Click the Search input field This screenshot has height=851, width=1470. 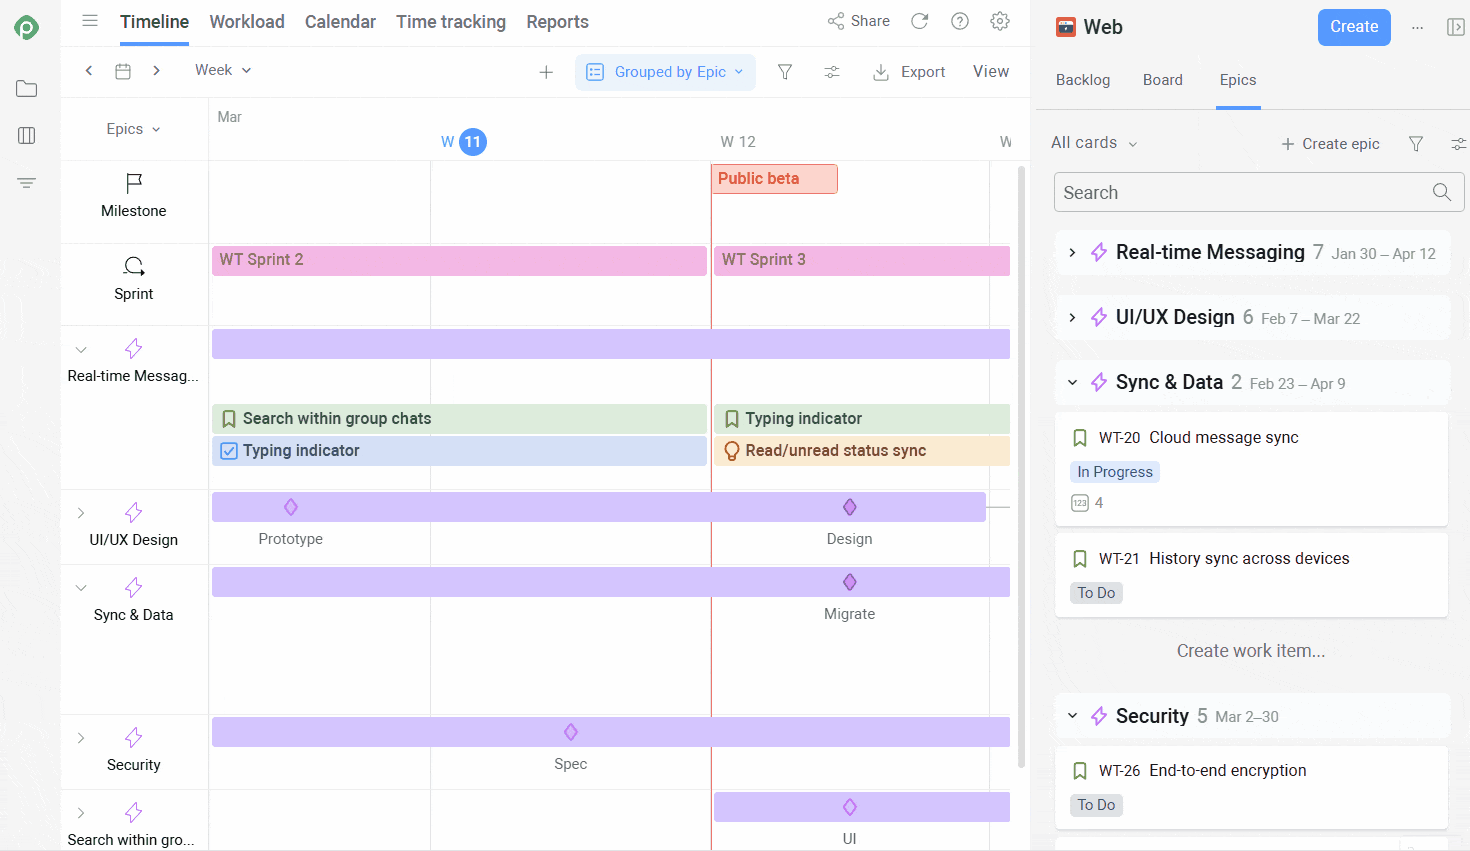(x=1245, y=193)
